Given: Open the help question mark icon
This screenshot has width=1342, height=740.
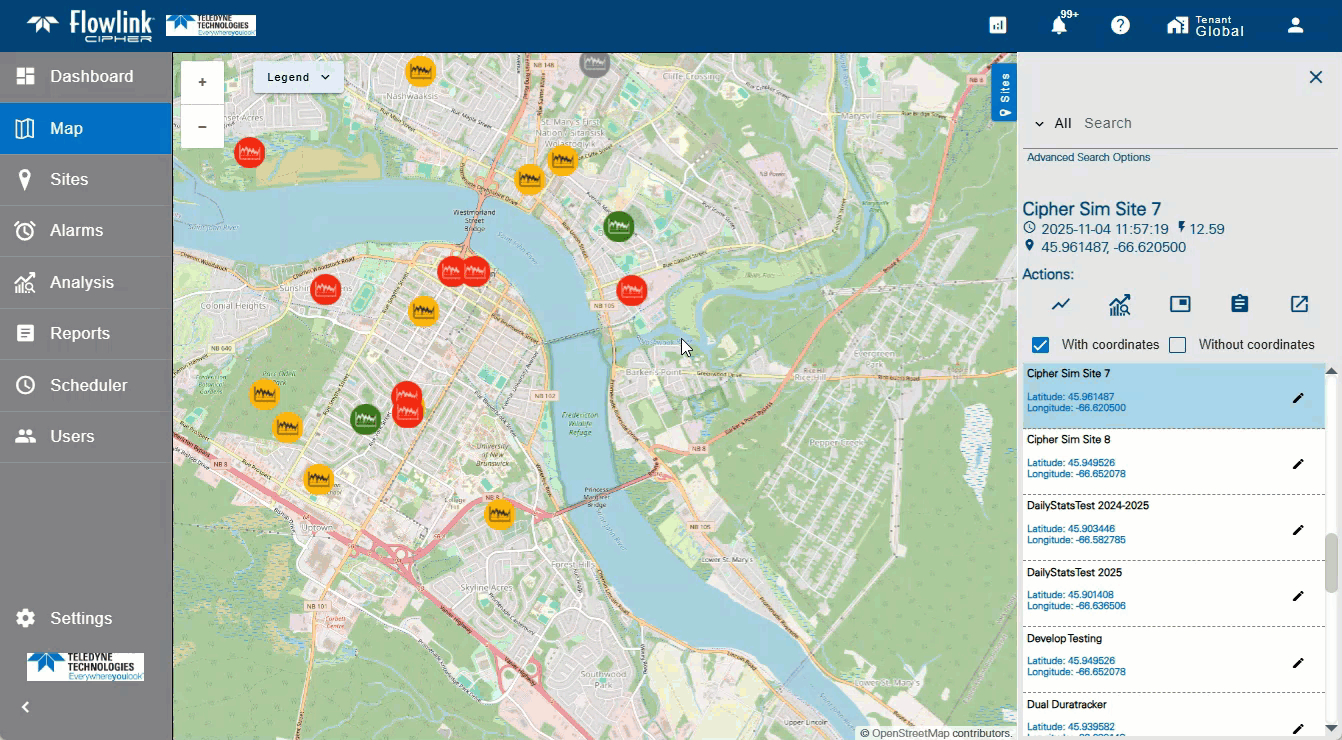Looking at the screenshot, I should point(1120,26).
